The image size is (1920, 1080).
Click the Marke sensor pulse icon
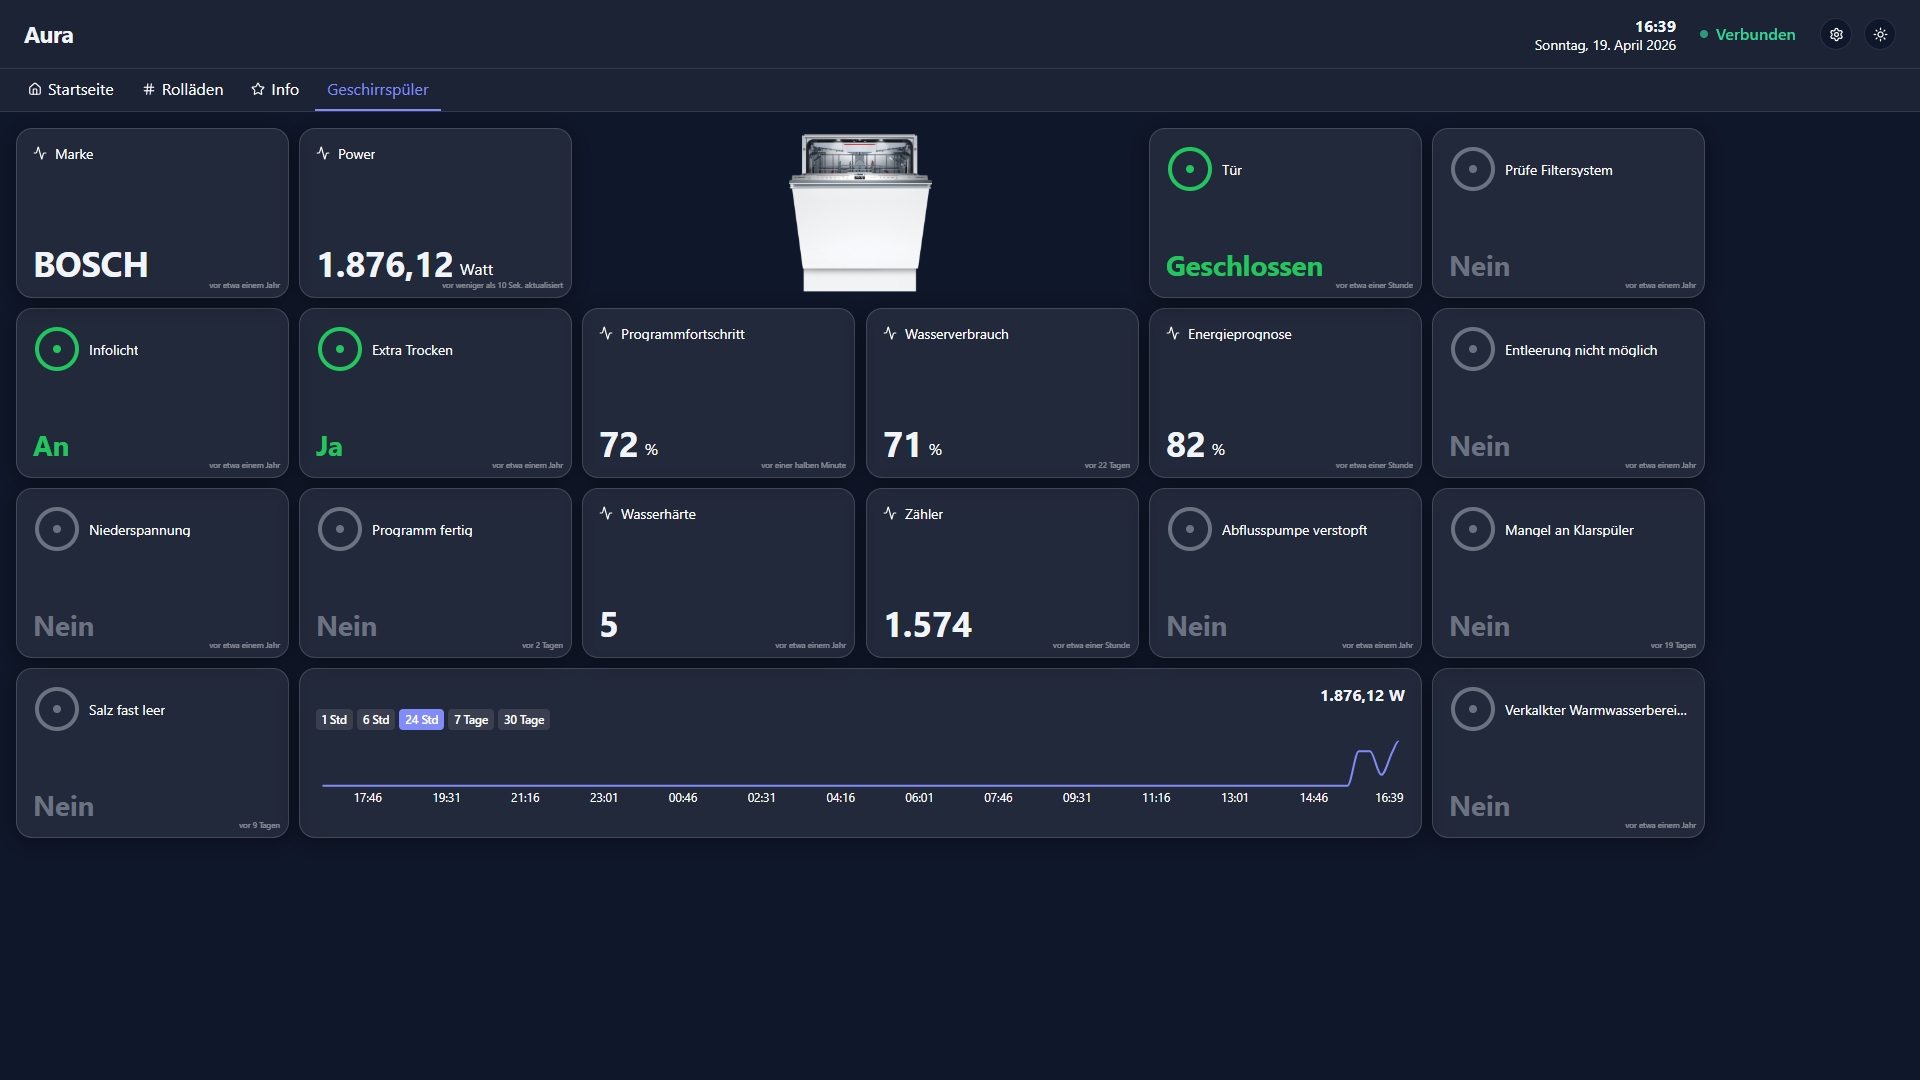click(x=40, y=153)
